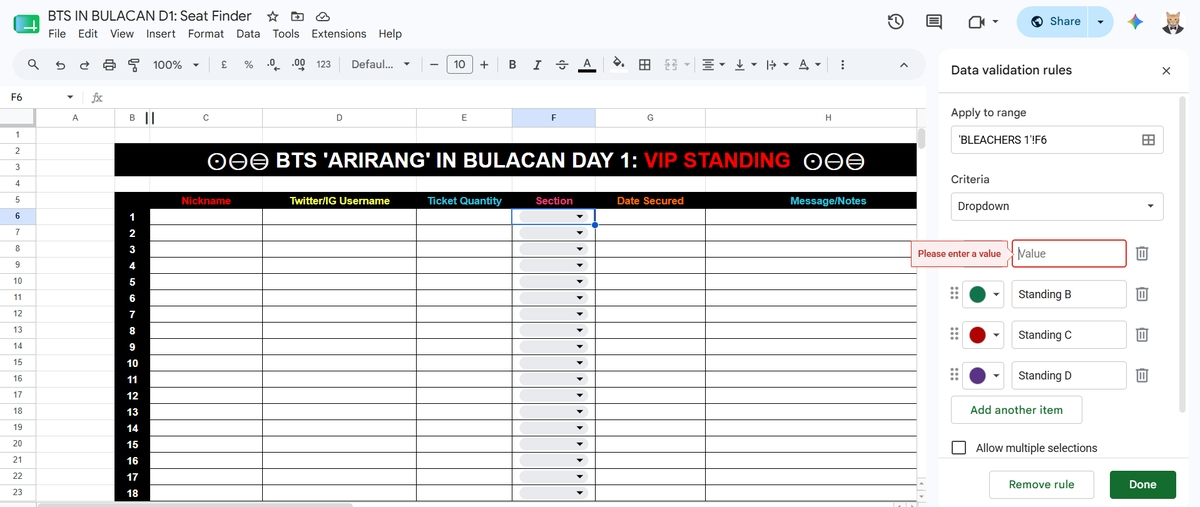Delete the Standing B item
This screenshot has width=1200, height=507.
point(1142,294)
